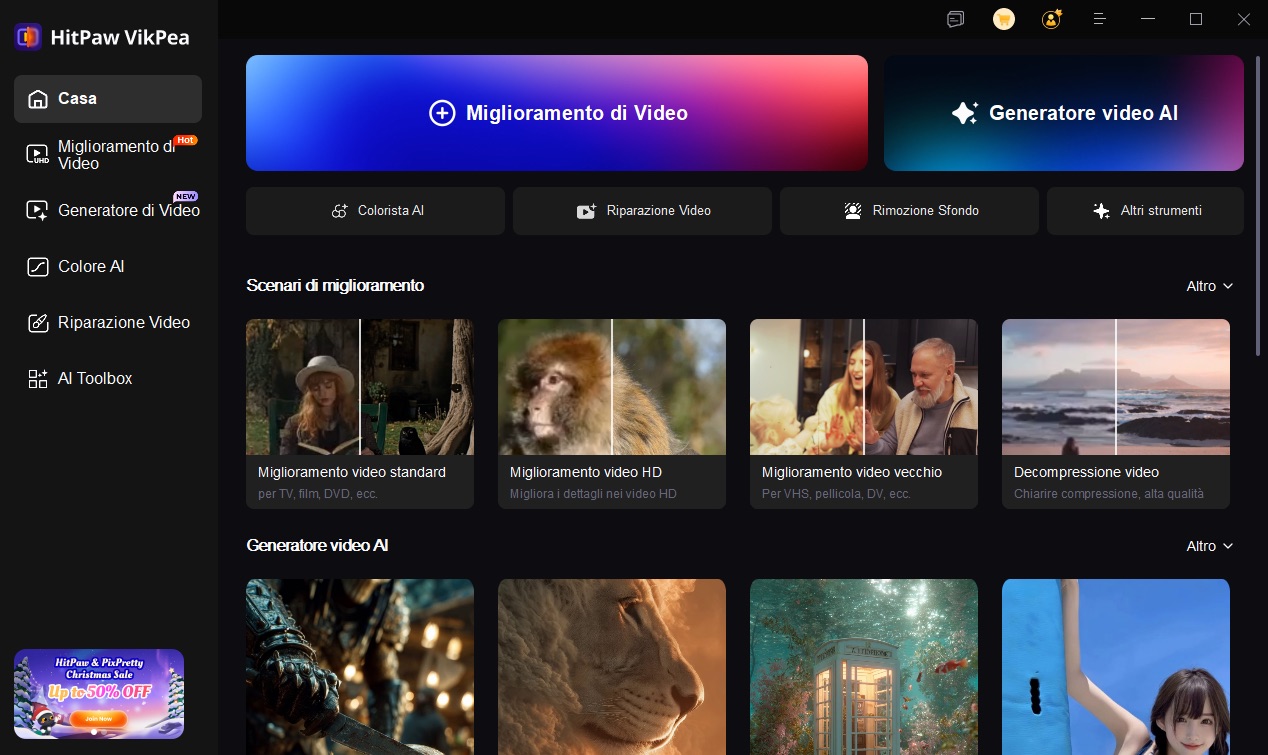Expand Altro beside Generatore video AI
Image resolution: width=1268 pixels, height=755 pixels.
coord(1209,546)
